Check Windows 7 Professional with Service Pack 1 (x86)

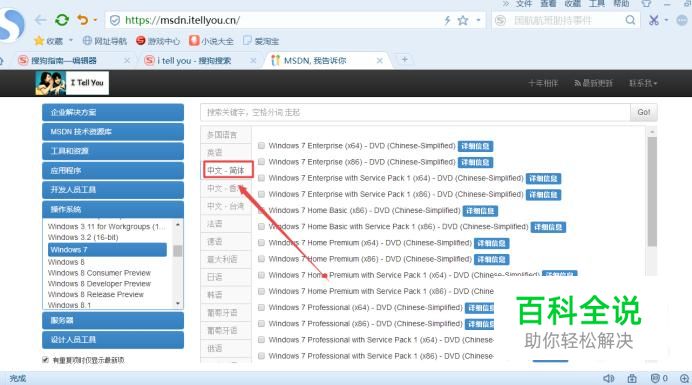click(x=261, y=356)
